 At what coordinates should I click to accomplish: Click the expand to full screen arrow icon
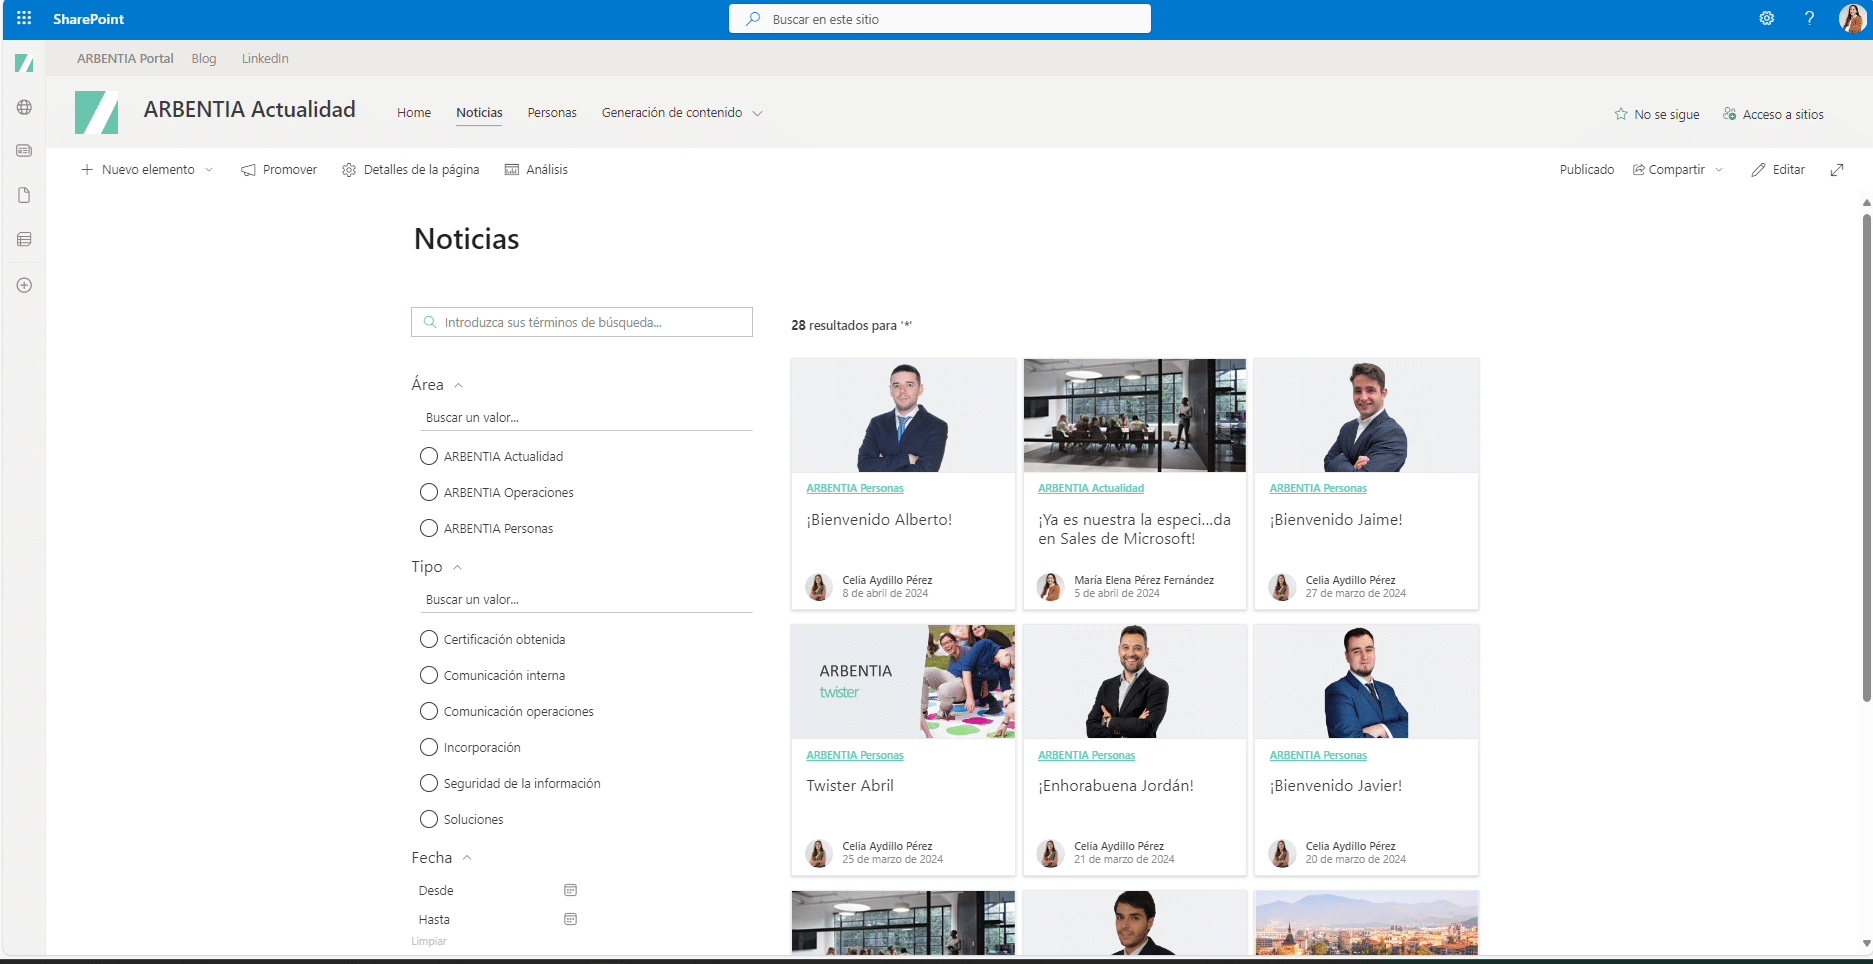coord(1837,170)
